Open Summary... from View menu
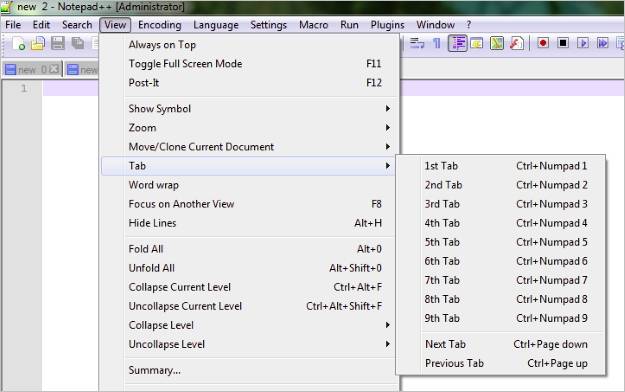Viewport: 625px width, 392px height. (x=248, y=370)
